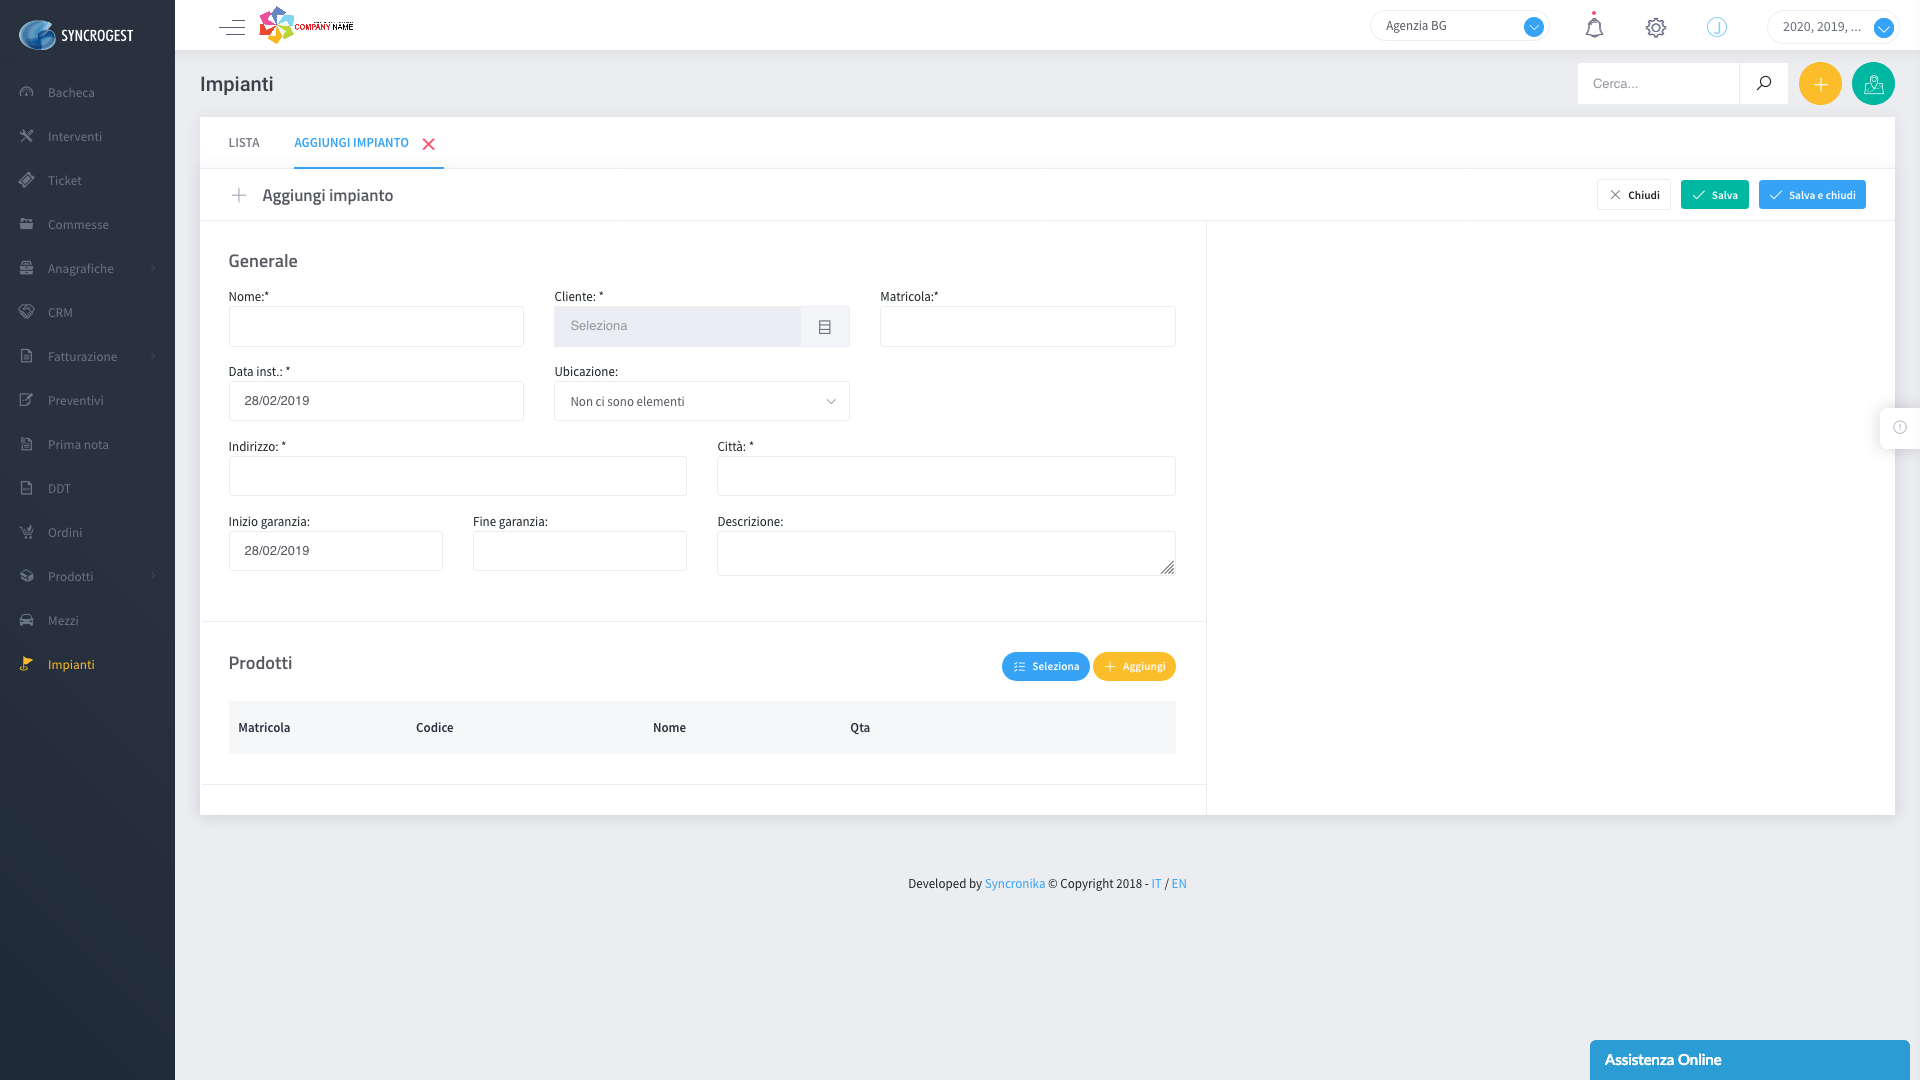This screenshot has height=1080, width=1920.
Task: Open Commesse menu item
Action: click(78, 225)
